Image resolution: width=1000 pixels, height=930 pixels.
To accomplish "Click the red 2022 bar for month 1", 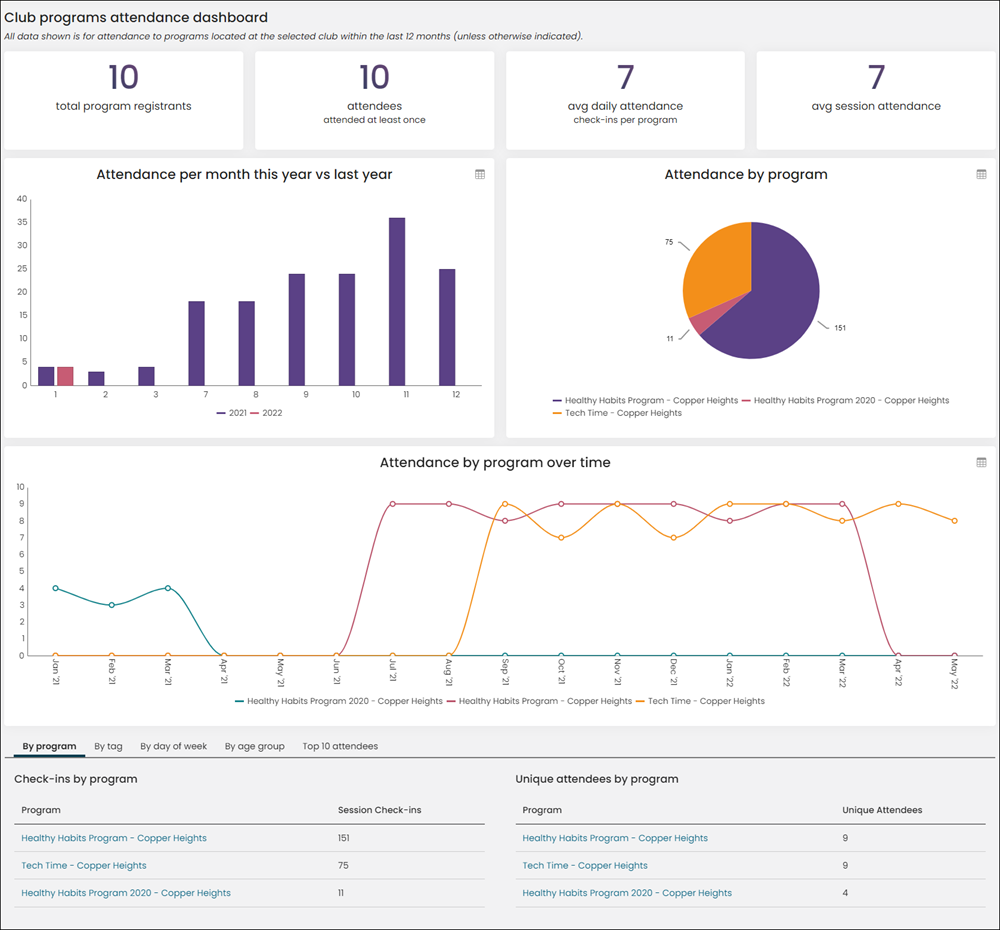I will coord(65,376).
